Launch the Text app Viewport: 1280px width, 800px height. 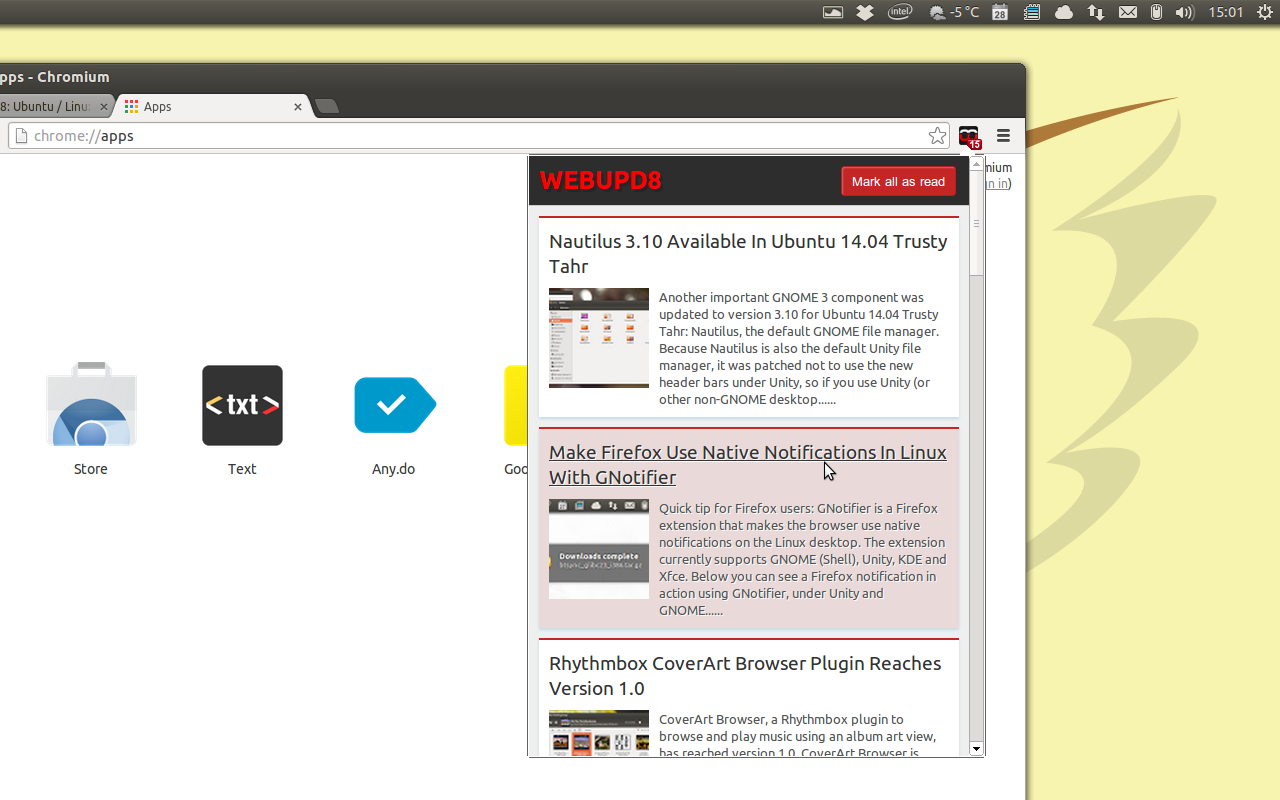[x=242, y=405]
